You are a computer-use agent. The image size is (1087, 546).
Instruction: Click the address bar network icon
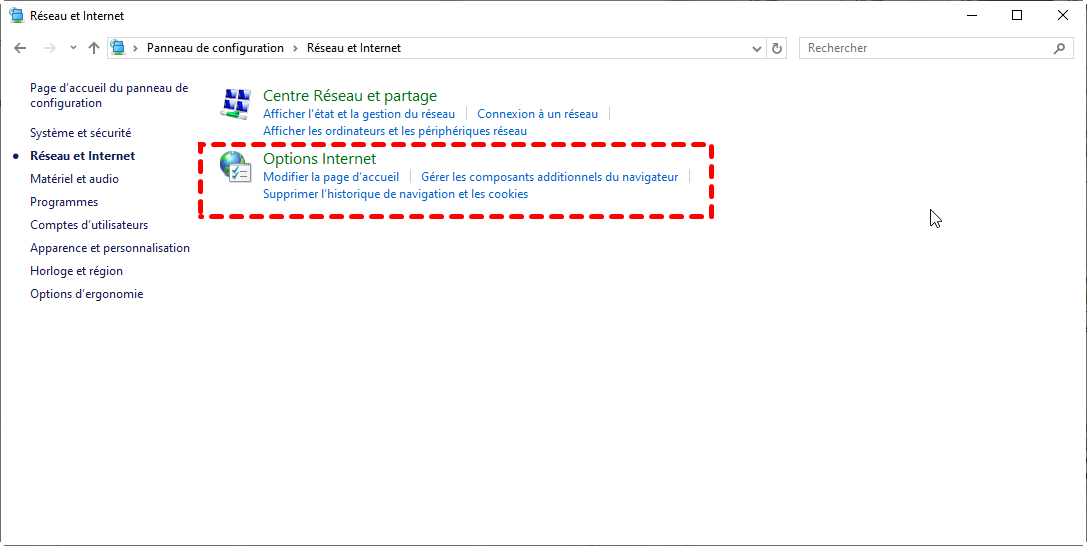tap(119, 48)
